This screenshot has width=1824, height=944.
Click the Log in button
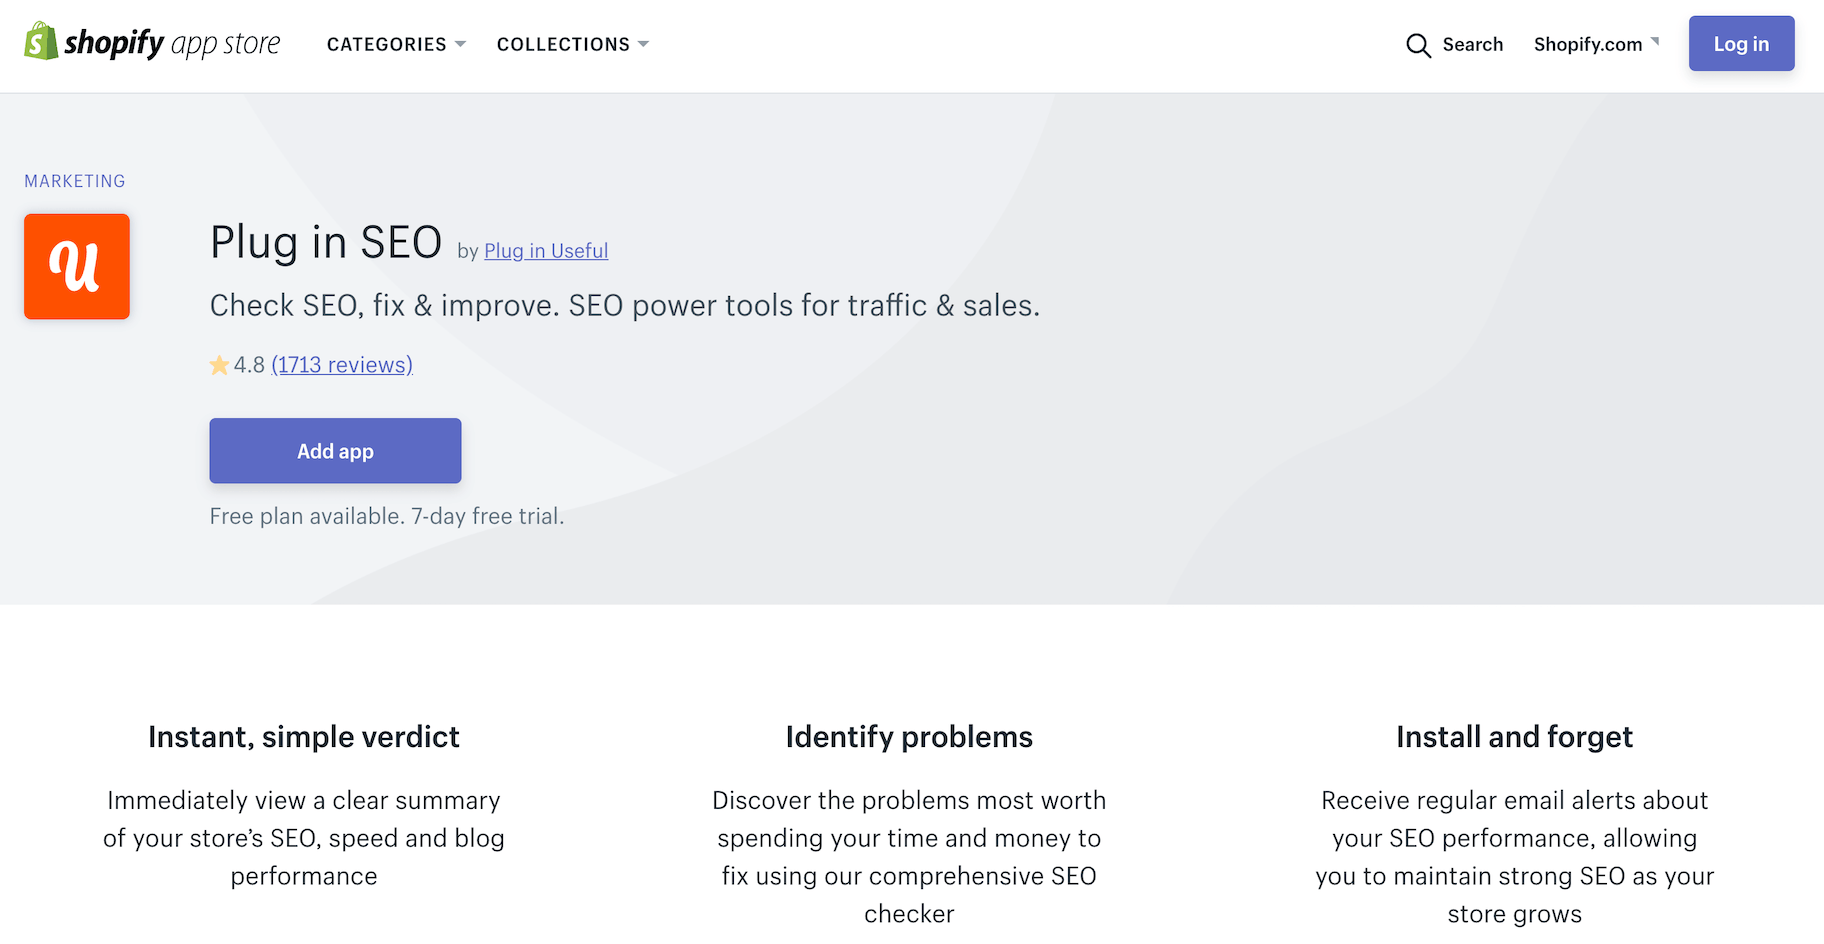coord(1740,43)
